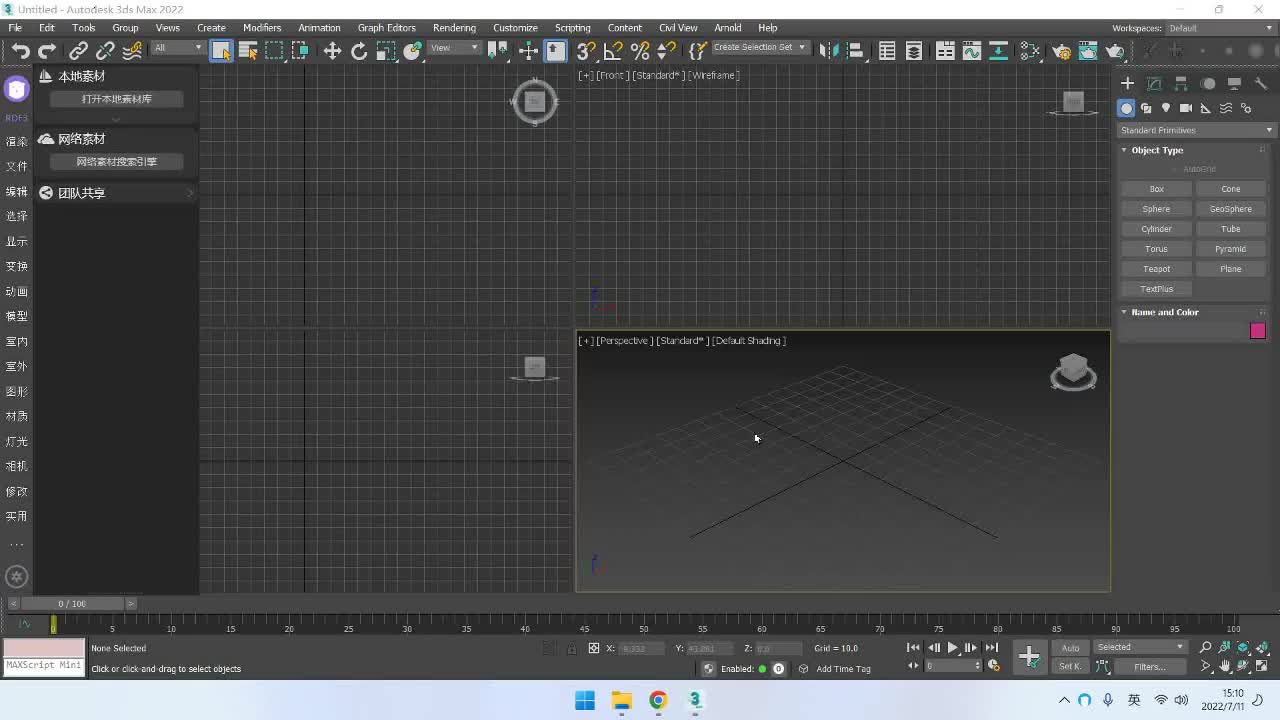Viewport: 1280px width, 720px height.
Task: Click the pink object color swatch
Action: coord(1257,331)
